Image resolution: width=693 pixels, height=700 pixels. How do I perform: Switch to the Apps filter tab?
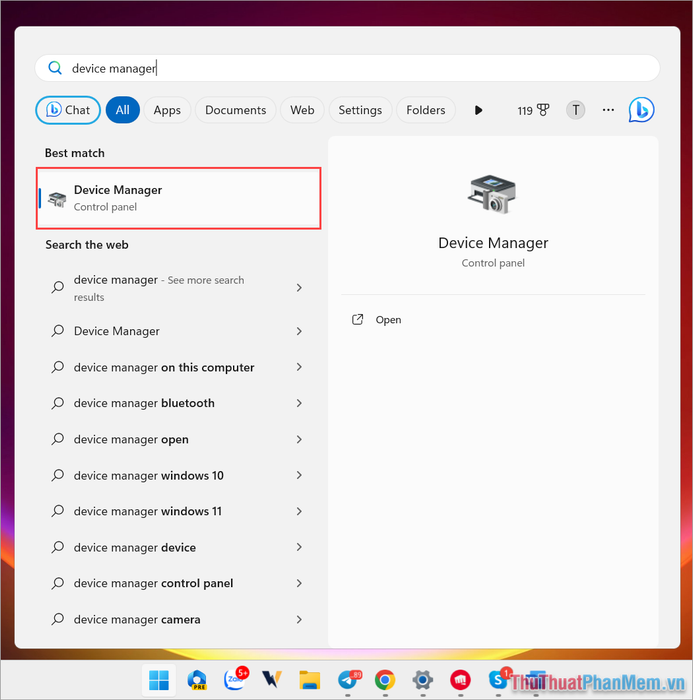167,110
